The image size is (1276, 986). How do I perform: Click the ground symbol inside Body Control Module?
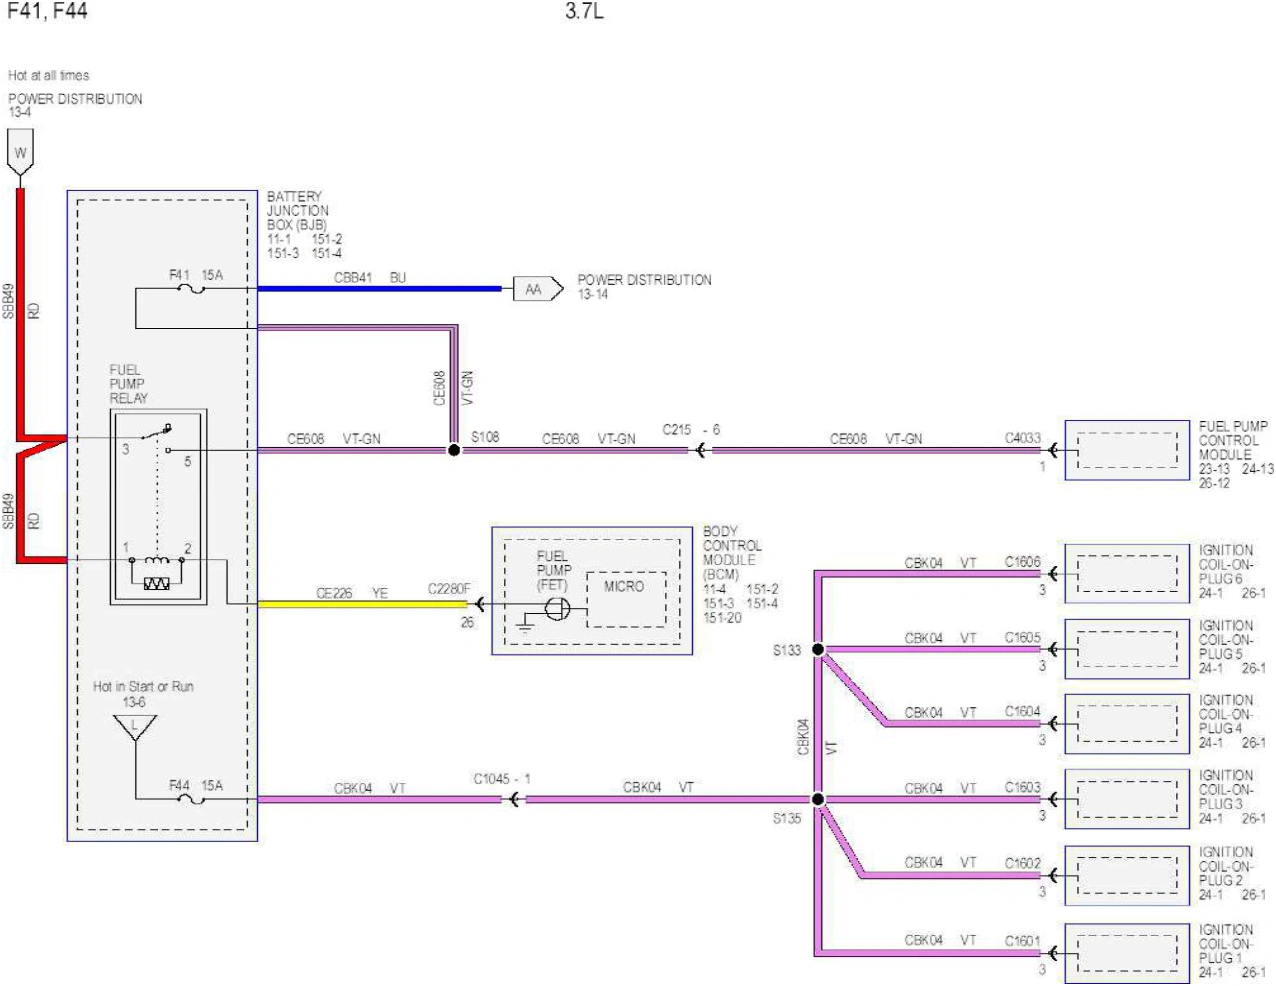click(x=524, y=628)
